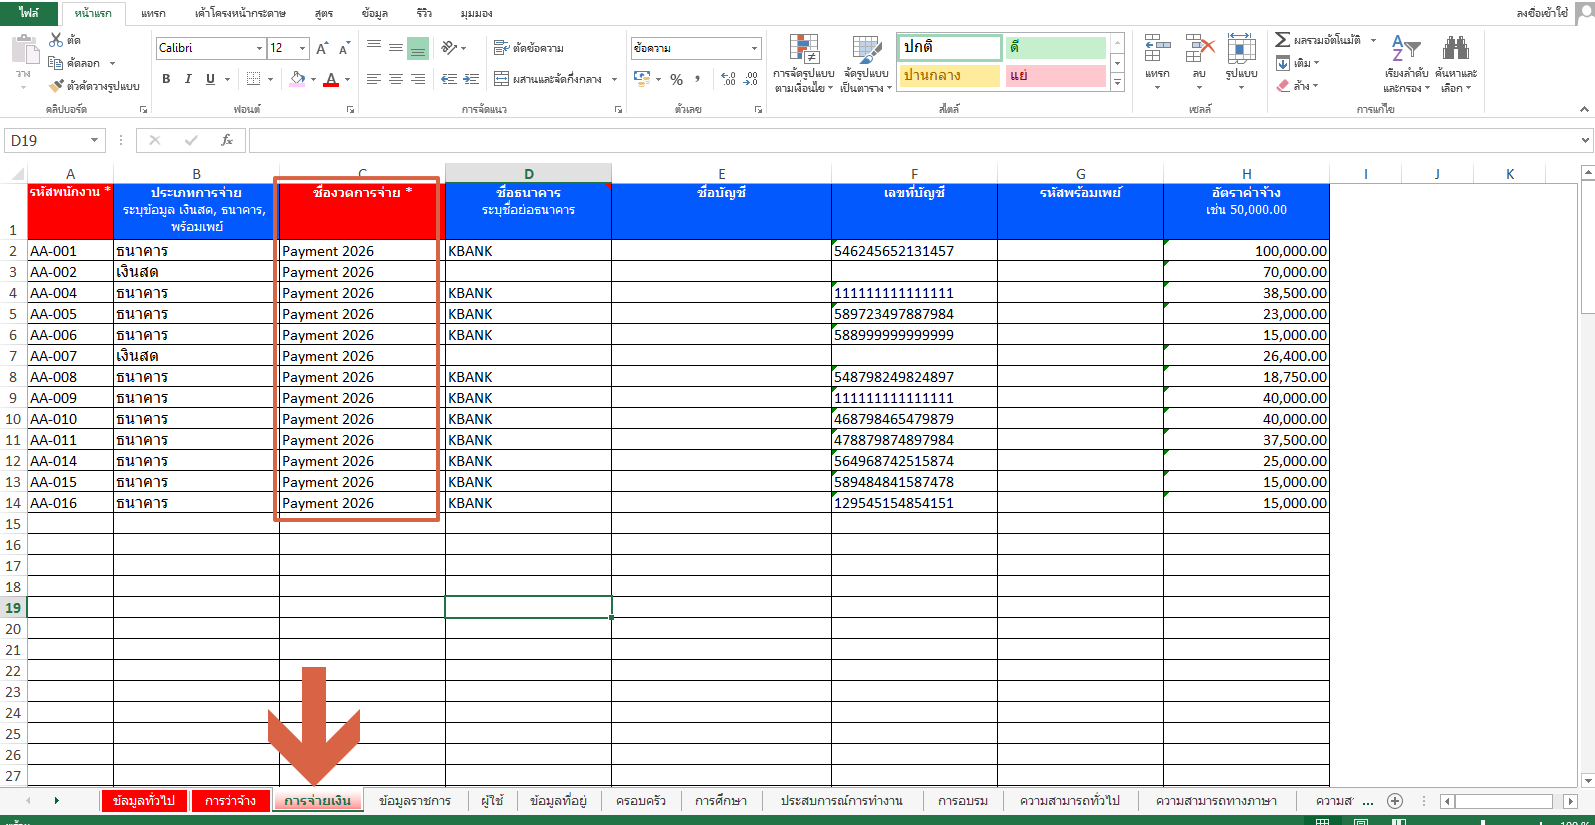
Task: Open the Calibri font name dropdown
Action: (259, 48)
